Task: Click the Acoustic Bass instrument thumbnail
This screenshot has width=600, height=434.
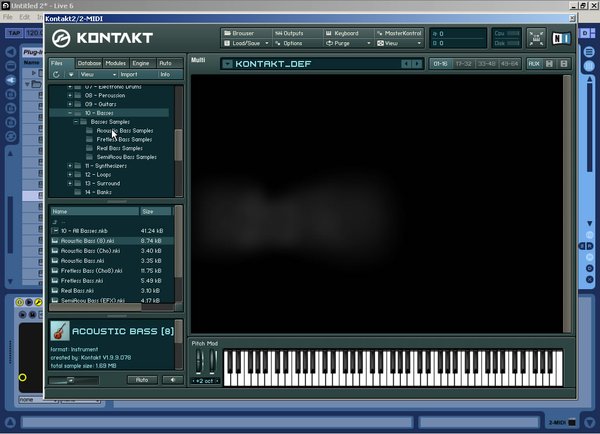Action: [x=60, y=331]
